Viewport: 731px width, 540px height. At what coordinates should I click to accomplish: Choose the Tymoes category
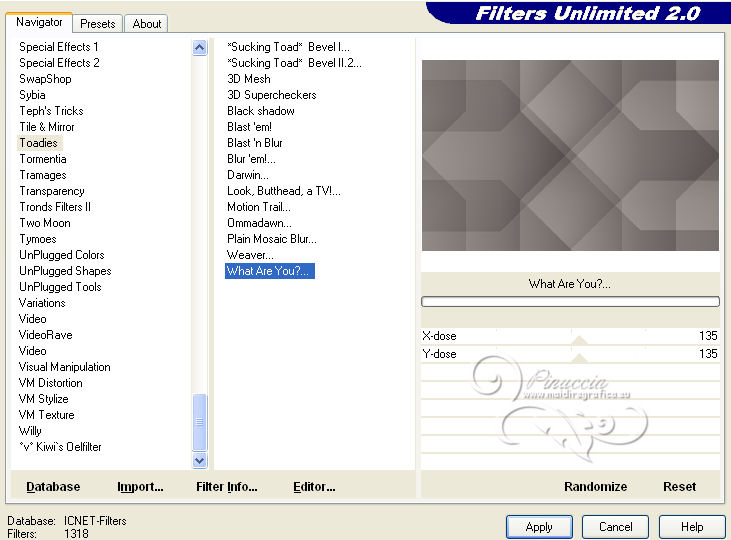38,239
